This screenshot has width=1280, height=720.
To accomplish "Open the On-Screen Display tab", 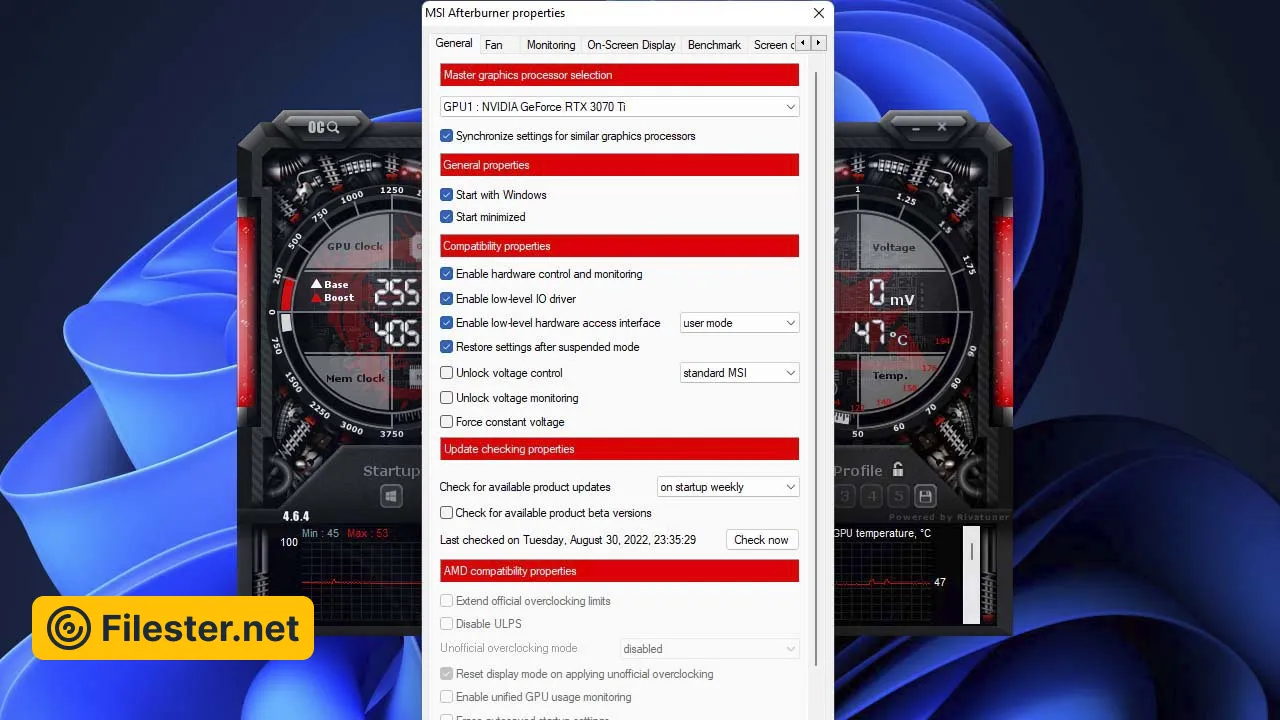I will coord(631,45).
